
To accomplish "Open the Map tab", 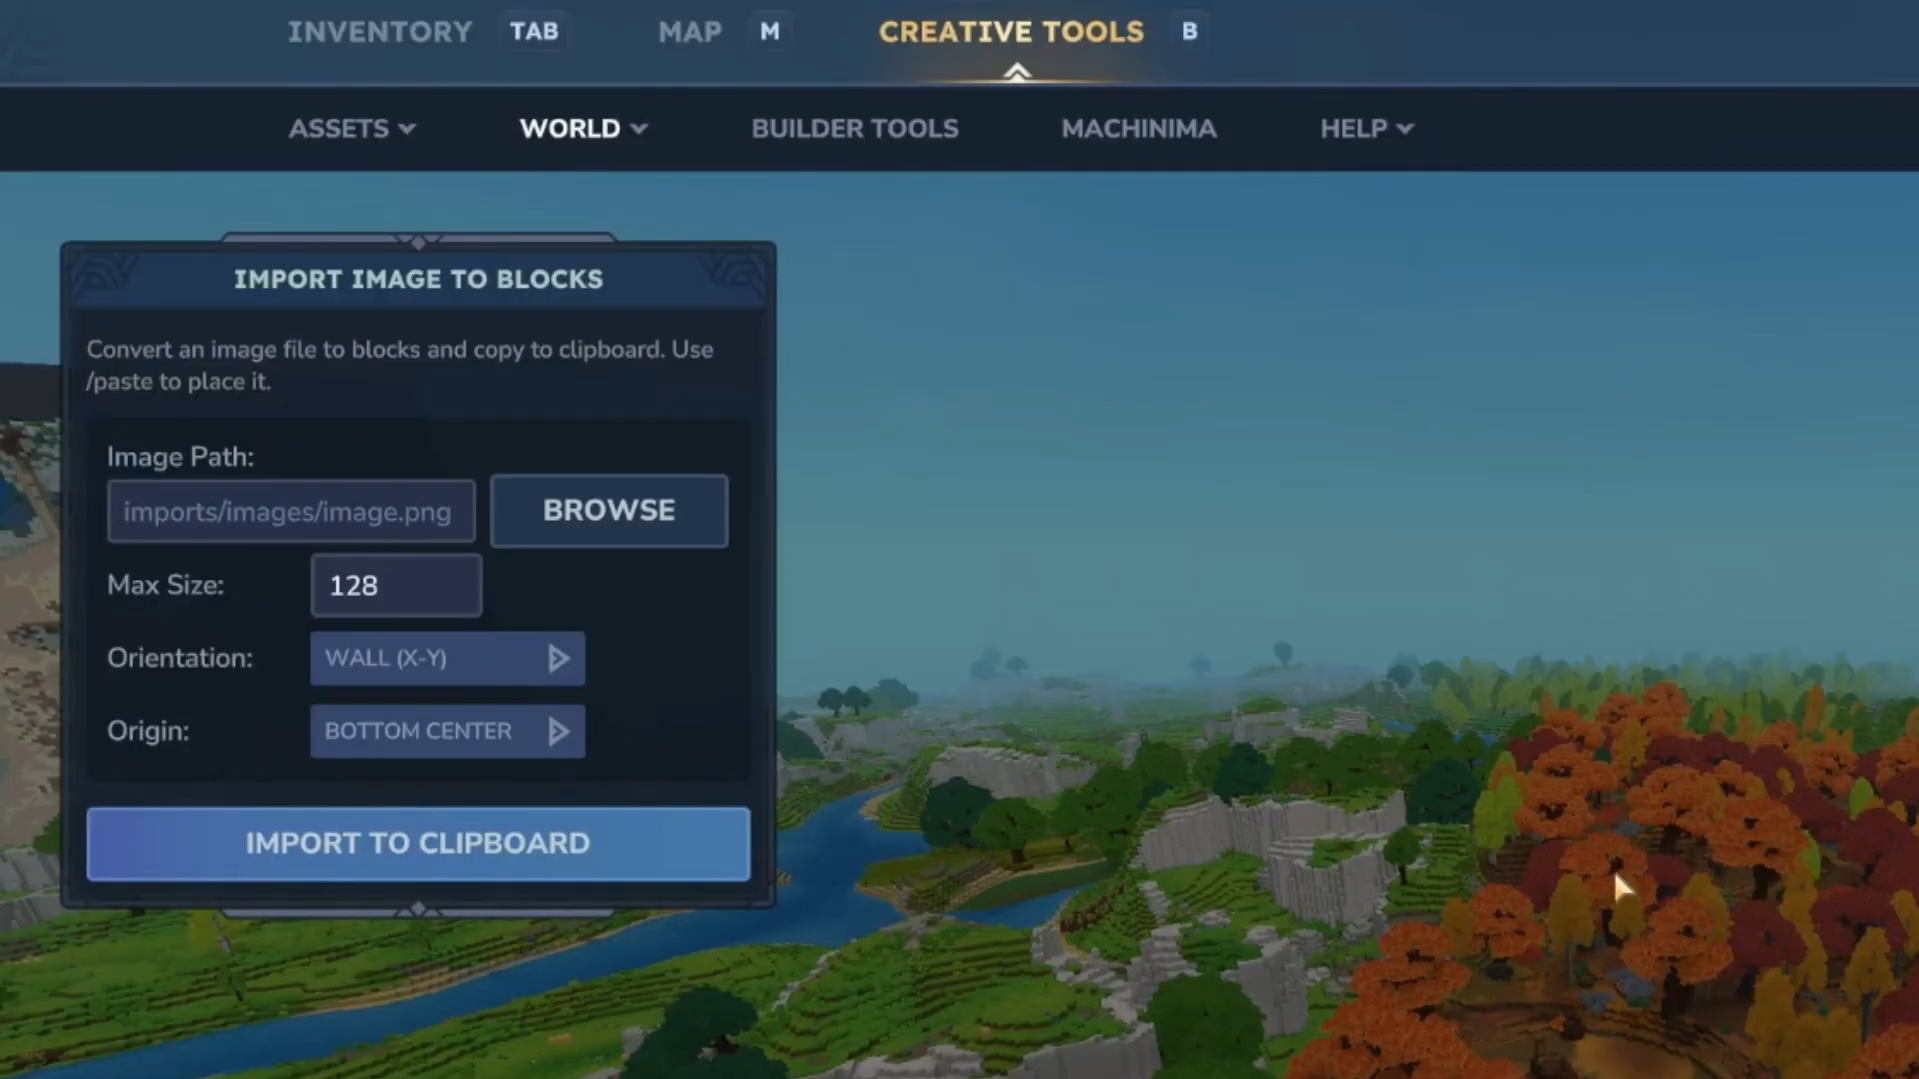I will click(690, 31).
